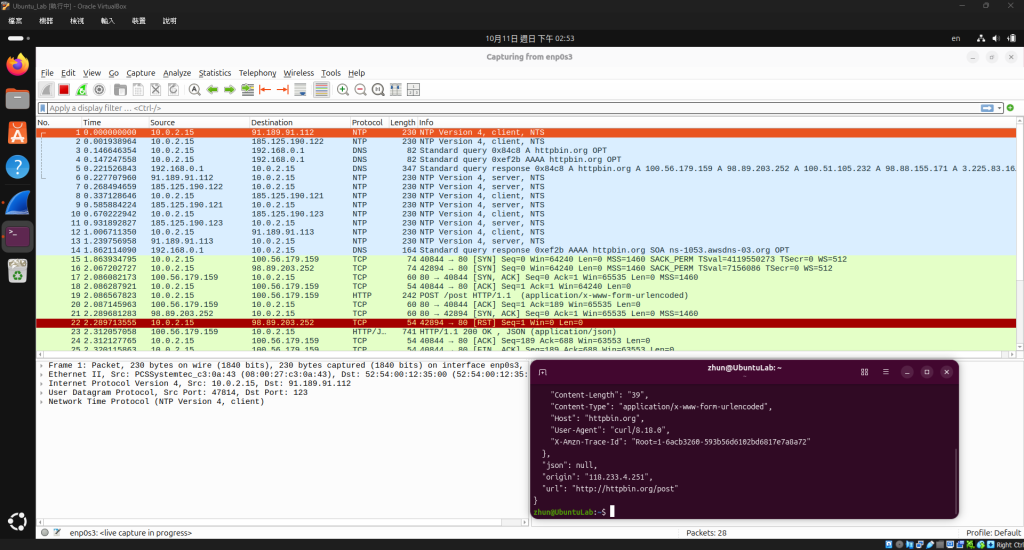The image size is (1024, 550).
Task: Open a capture file from toolbar
Action: click(120, 90)
